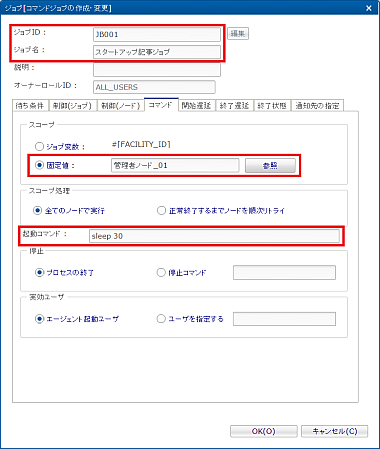
Task: Close the job dialog with X
Action: pos(369,8)
